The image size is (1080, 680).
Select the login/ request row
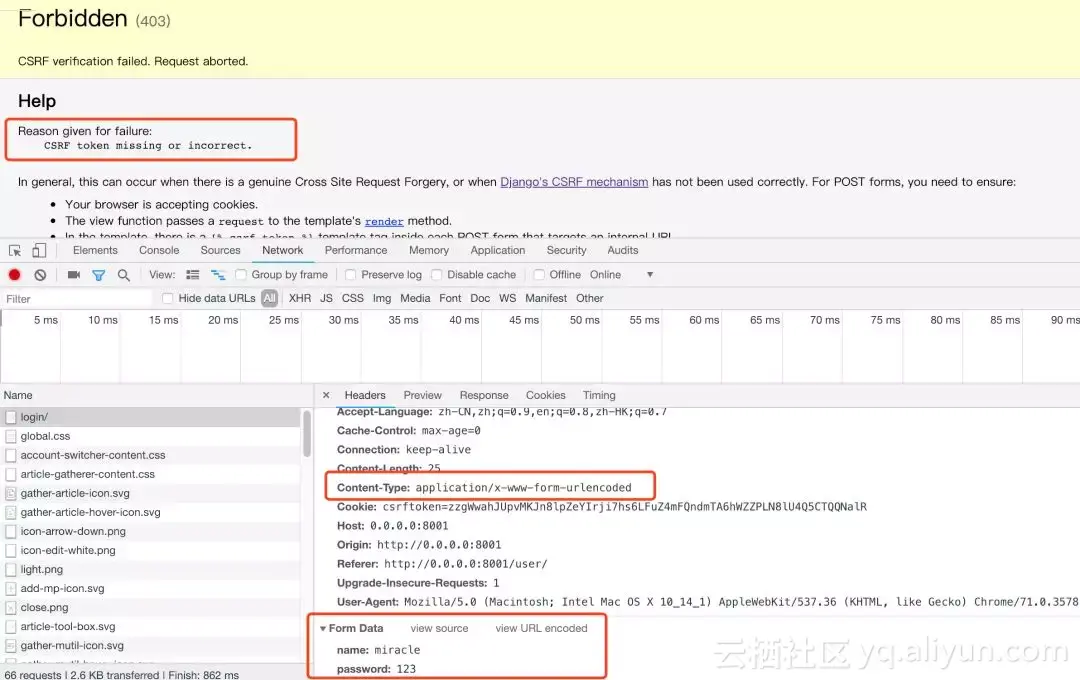[x=151, y=417]
